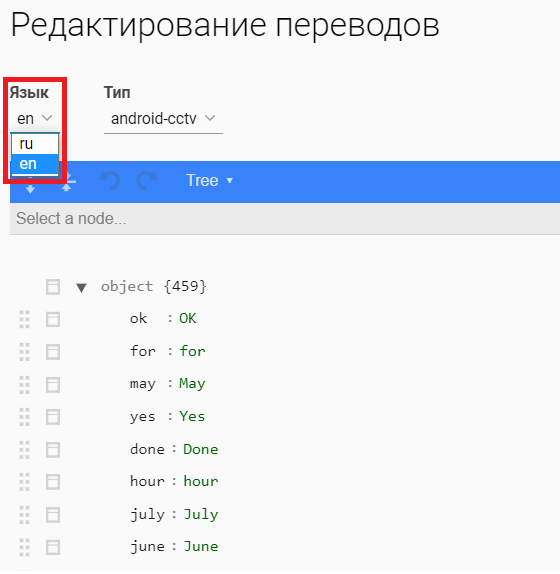Image resolution: width=560 pixels, height=574 pixels.
Task: Open actions menu for the ok row
Action: (53, 319)
